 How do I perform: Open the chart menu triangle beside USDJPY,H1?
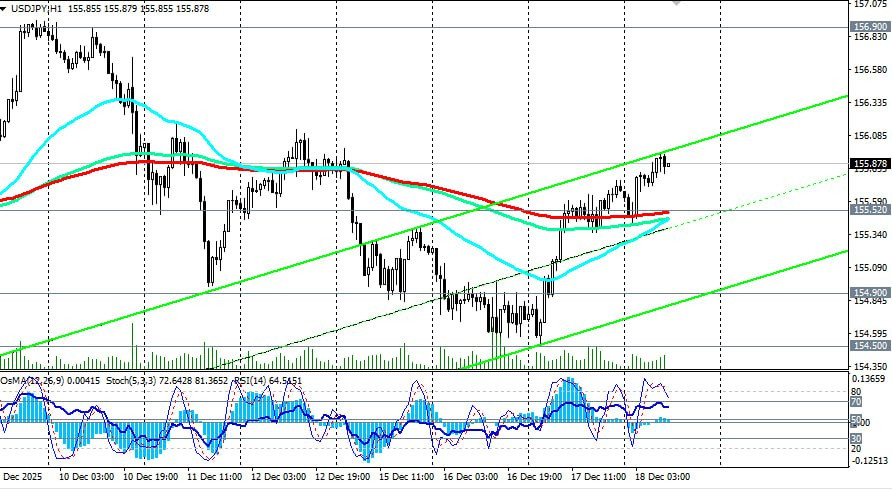(3, 9)
